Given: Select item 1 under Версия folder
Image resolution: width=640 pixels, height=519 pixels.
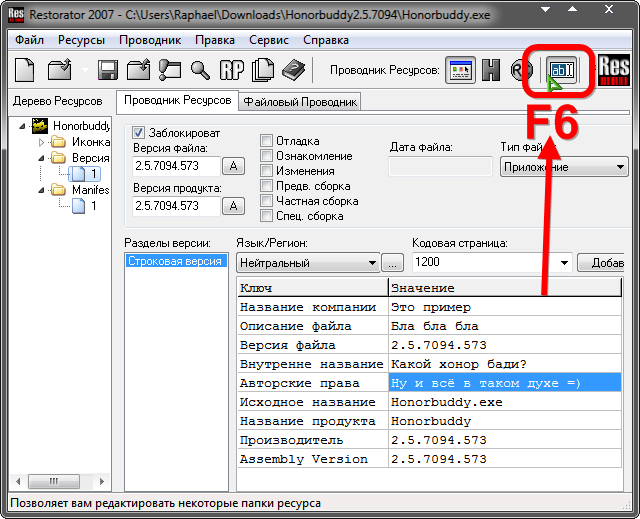Looking at the screenshot, I should click(x=84, y=174).
